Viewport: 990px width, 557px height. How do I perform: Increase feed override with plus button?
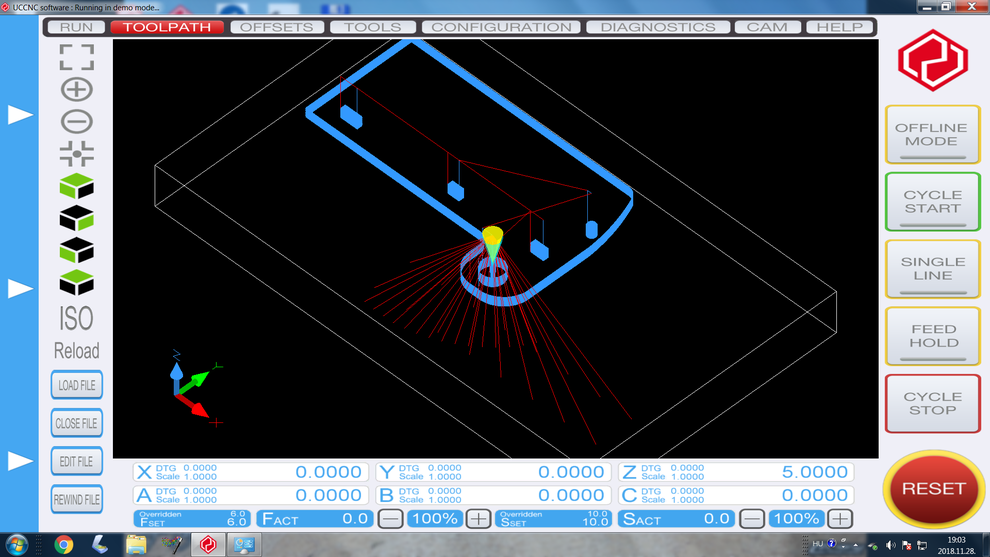pyautogui.click(x=478, y=518)
